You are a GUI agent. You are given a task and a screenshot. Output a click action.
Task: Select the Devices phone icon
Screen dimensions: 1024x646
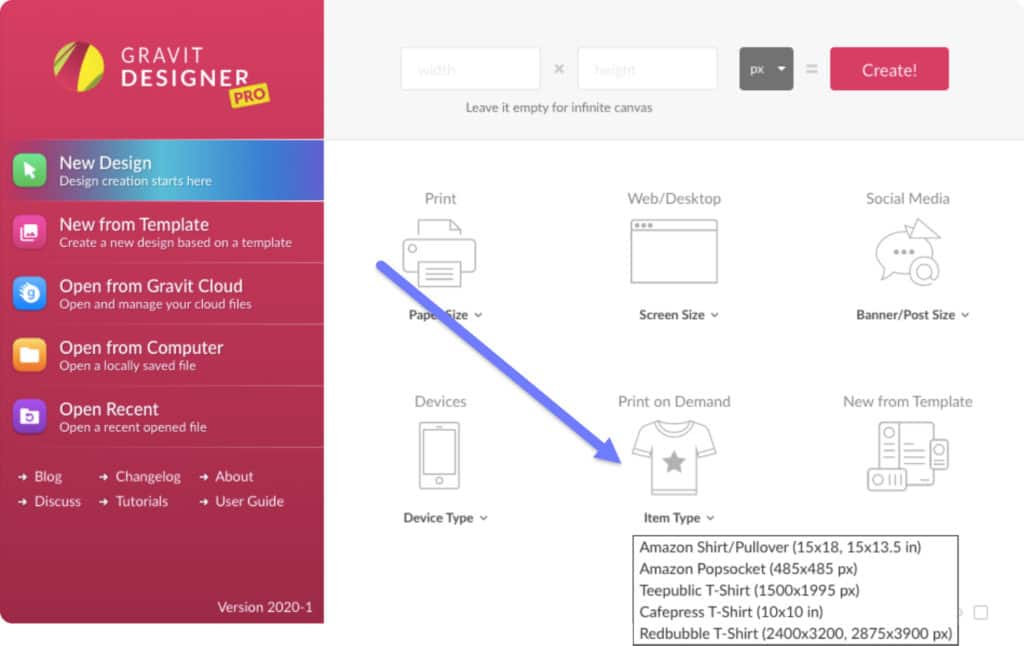tap(440, 456)
